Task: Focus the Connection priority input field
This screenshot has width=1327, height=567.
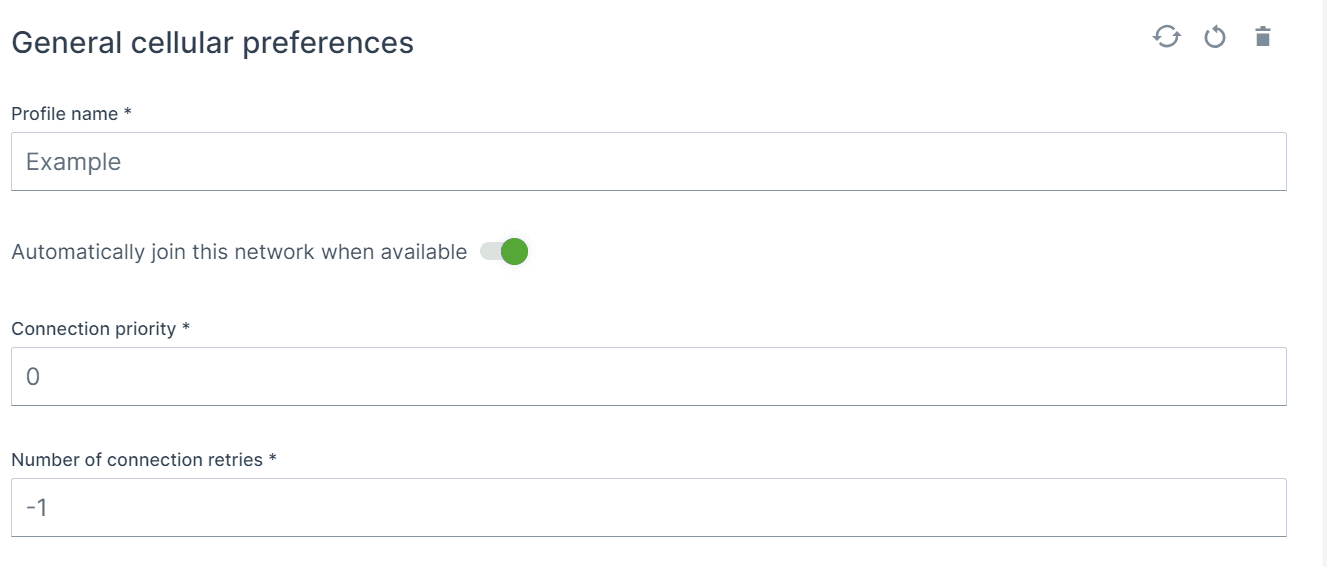Action: pyautogui.click(x=648, y=376)
